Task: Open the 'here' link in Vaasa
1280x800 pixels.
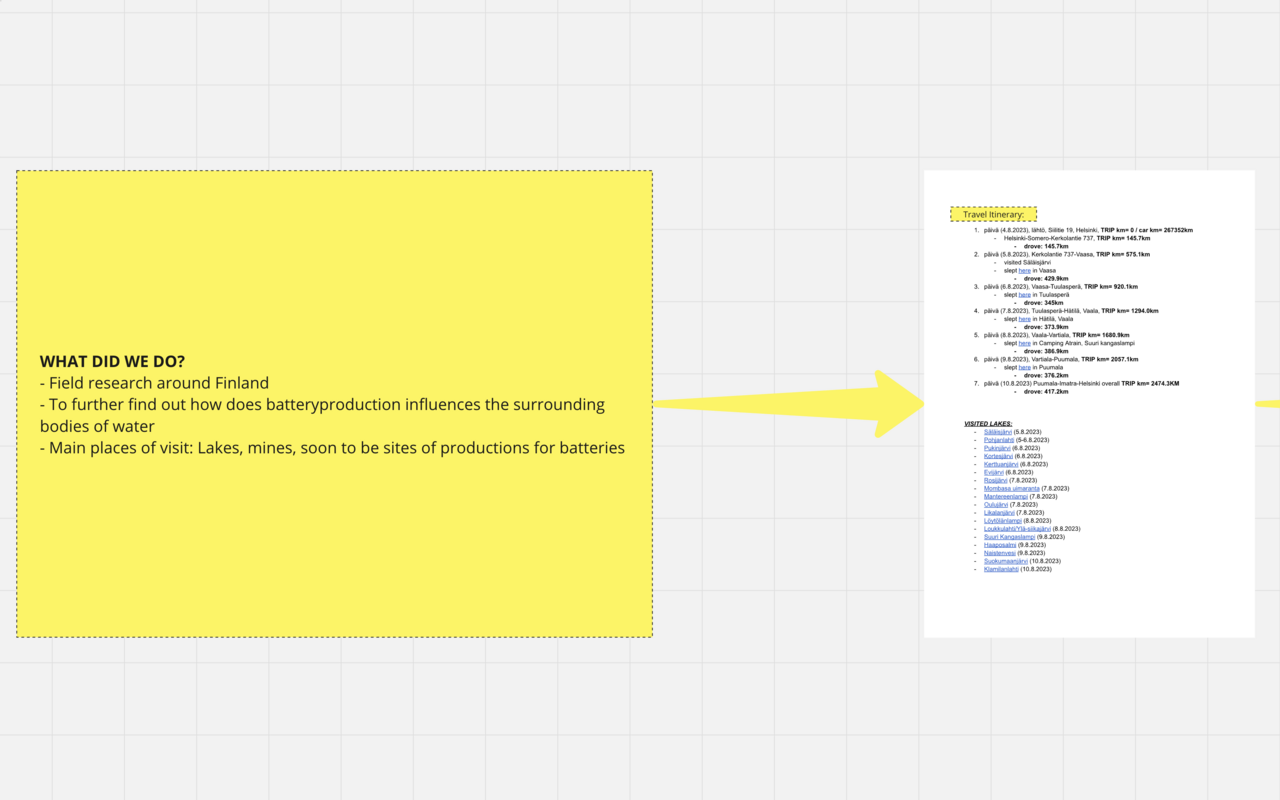Action: tap(1024, 271)
